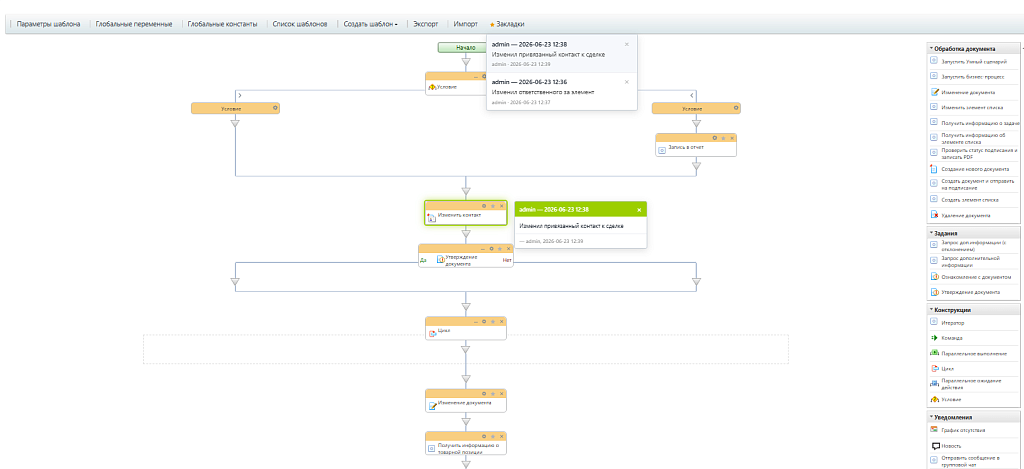The height and width of the screenshot is (469, 1024).
Task: Close the green admin comment popup
Action: (639, 210)
